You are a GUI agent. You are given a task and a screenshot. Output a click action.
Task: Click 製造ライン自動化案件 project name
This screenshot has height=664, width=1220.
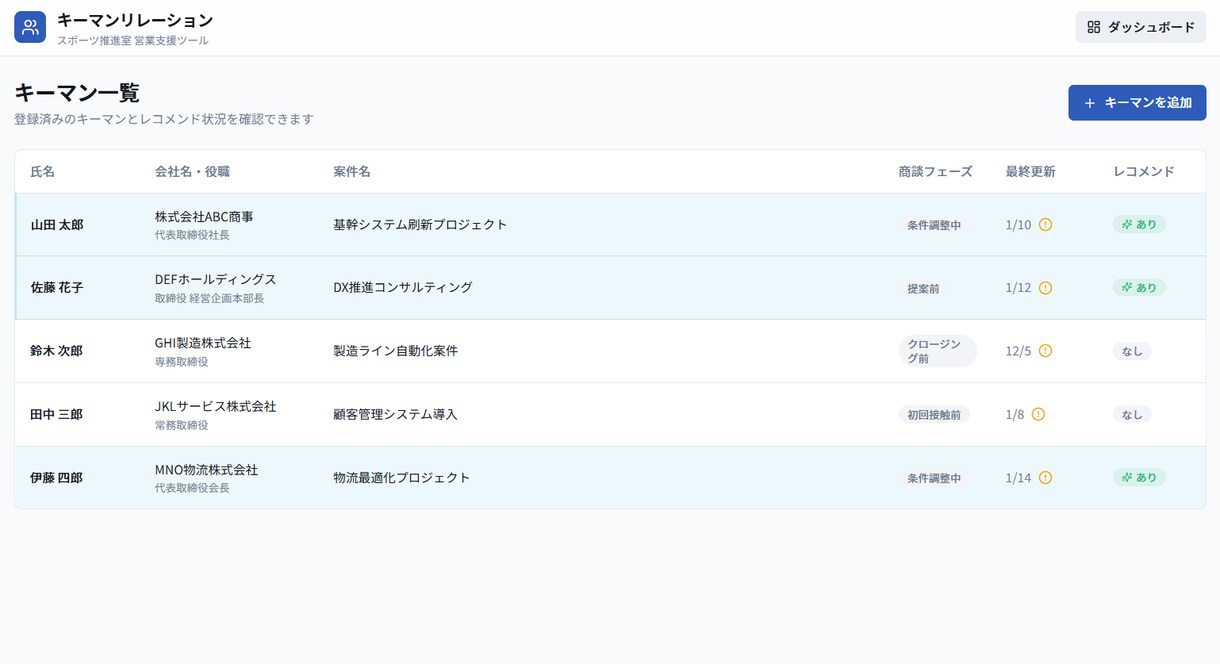396,351
